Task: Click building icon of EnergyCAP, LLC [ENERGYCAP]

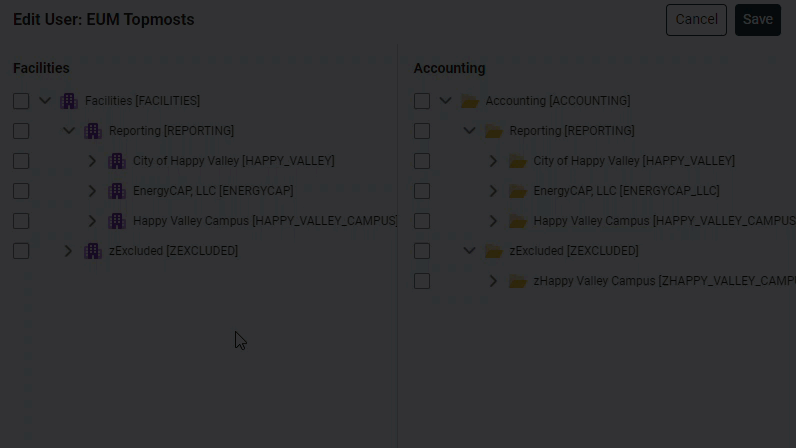Action: click(117, 191)
